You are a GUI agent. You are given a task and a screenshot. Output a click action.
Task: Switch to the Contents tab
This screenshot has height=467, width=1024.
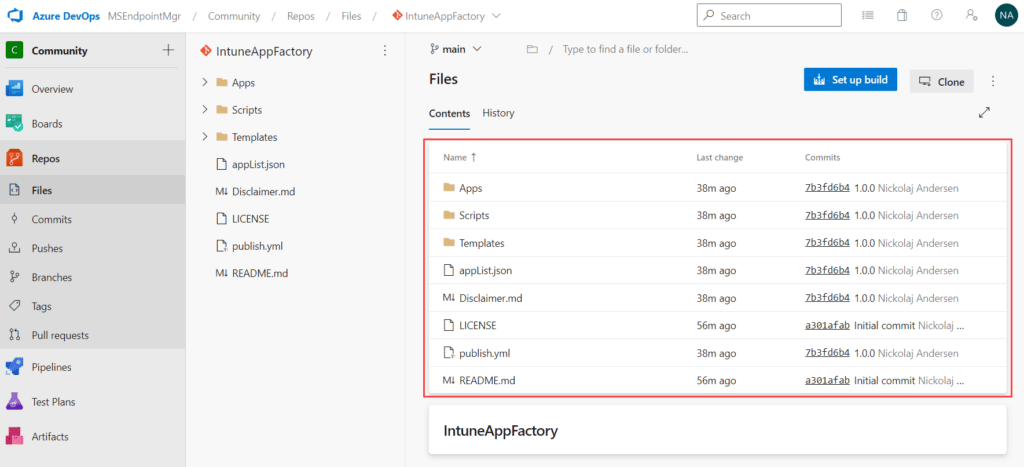tap(449, 113)
